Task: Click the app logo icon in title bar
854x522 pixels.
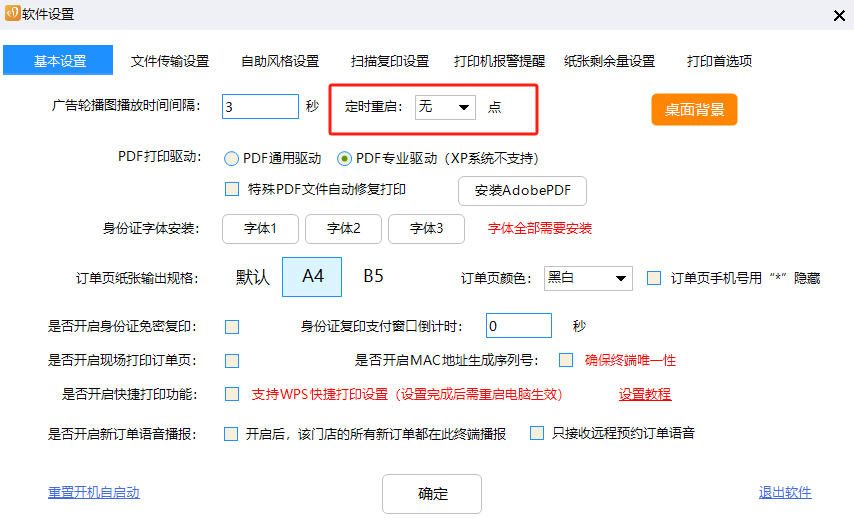Action: coord(12,14)
